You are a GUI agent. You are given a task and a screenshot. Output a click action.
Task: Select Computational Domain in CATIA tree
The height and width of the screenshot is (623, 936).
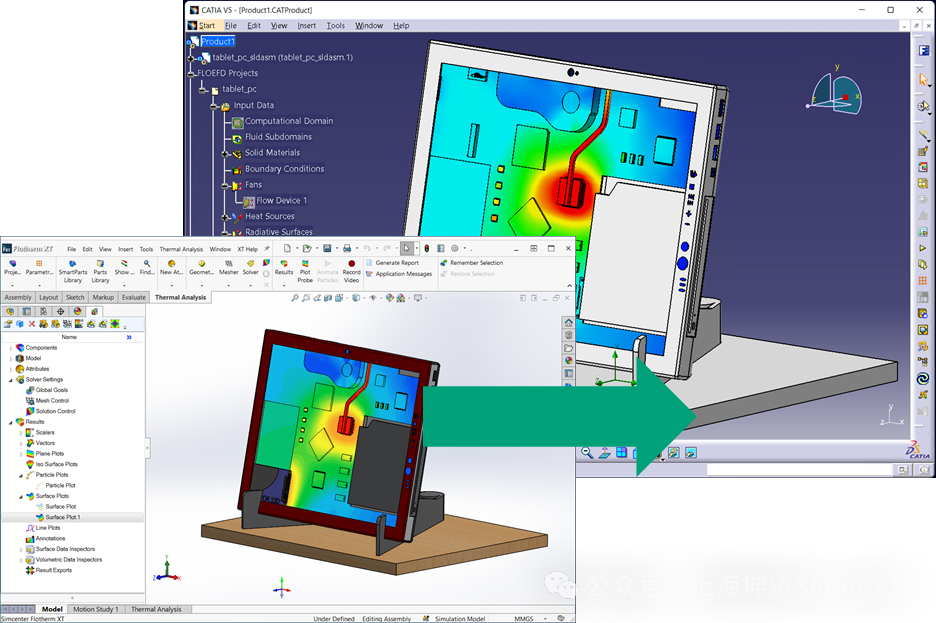(x=289, y=121)
